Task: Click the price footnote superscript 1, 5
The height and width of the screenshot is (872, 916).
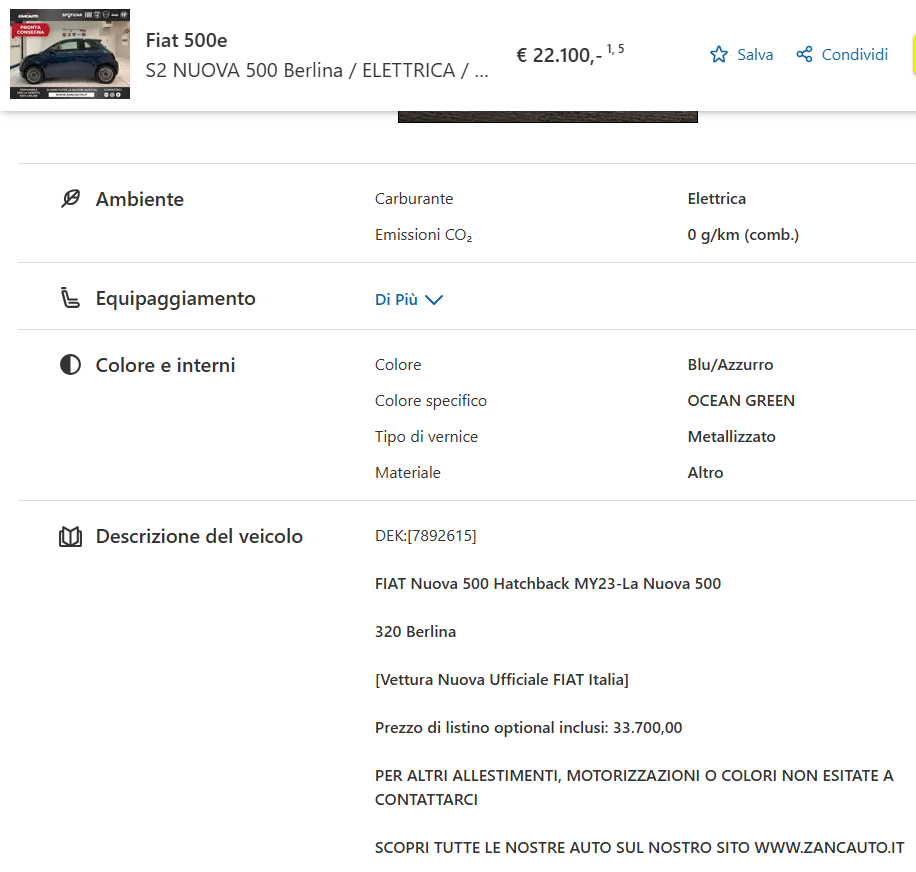Action: (615, 49)
